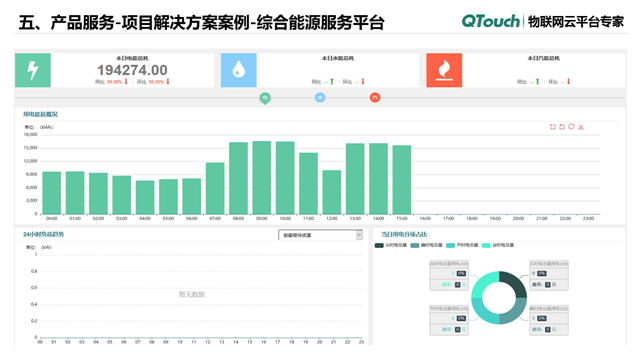
Task: Open the site selection dropdown in load trend panel
Action: click(x=320, y=235)
